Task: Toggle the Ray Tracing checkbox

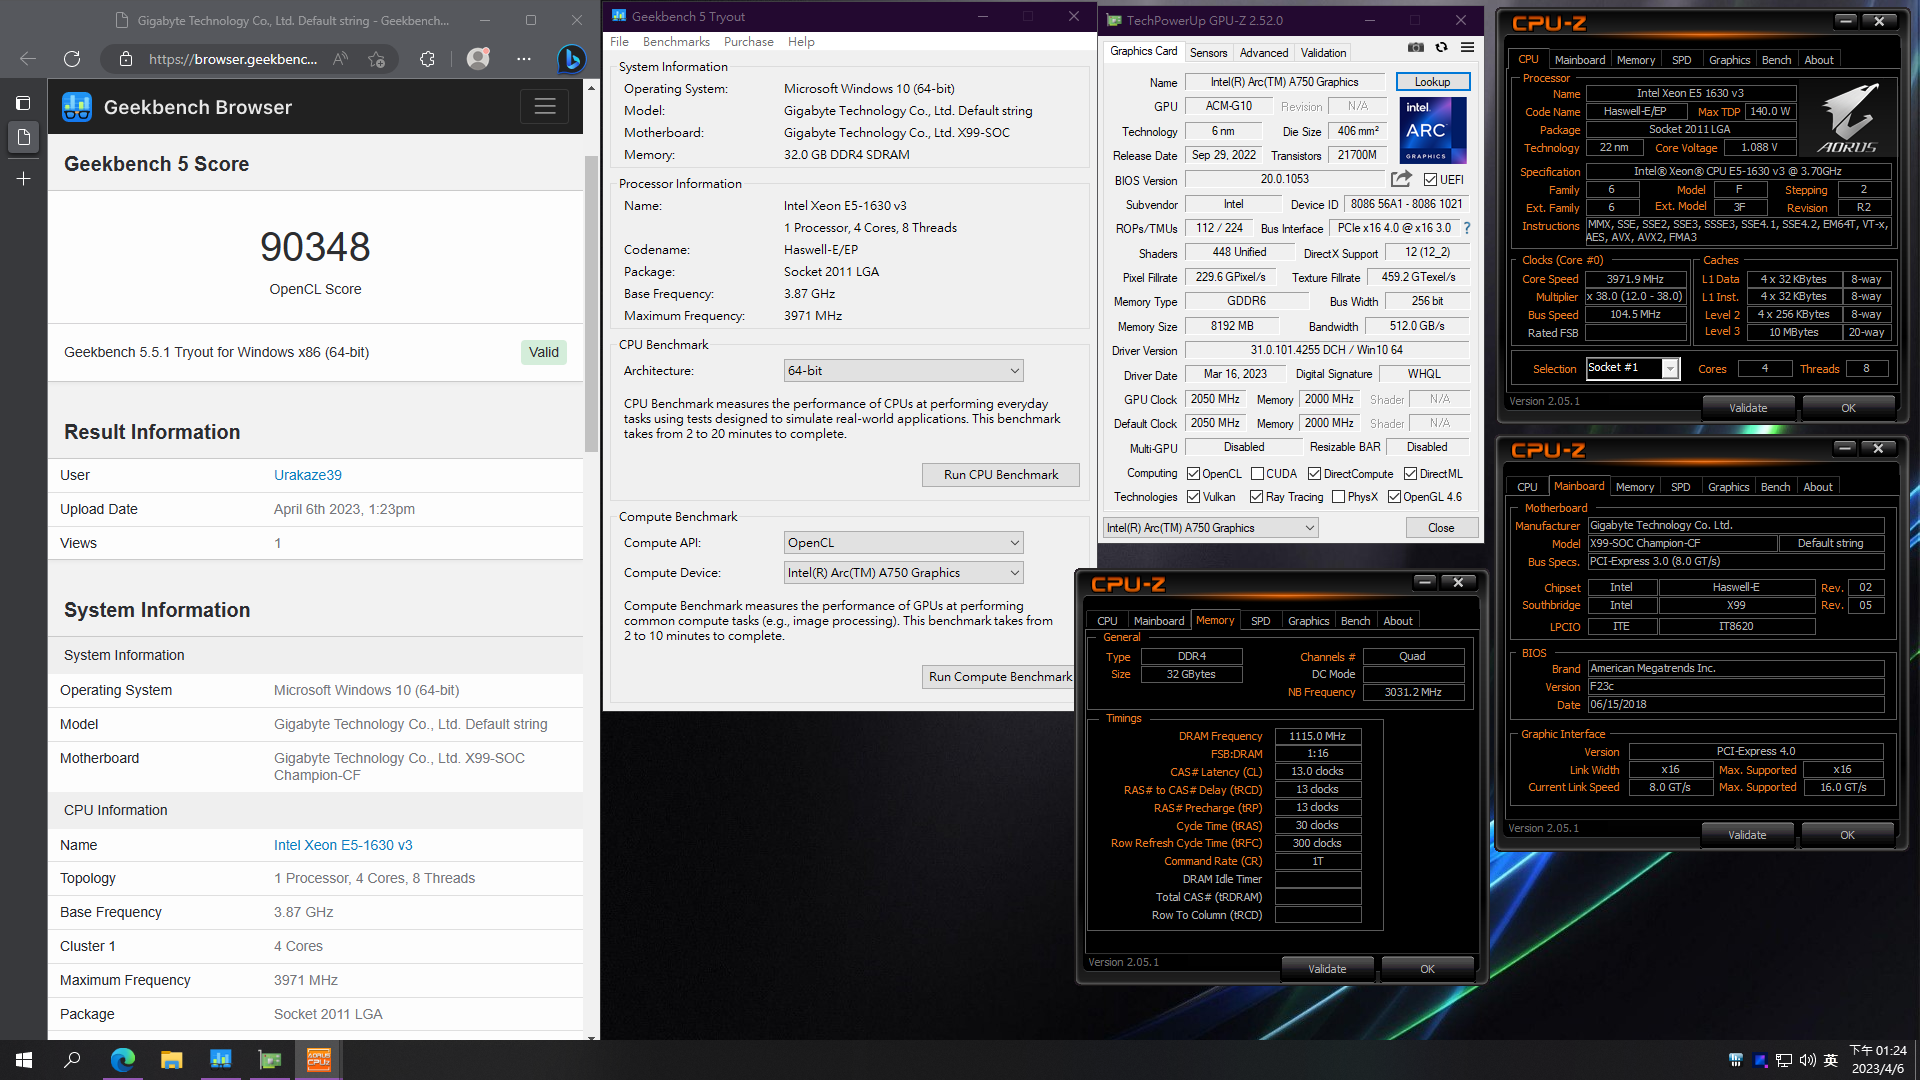Action: (x=1256, y=497)
